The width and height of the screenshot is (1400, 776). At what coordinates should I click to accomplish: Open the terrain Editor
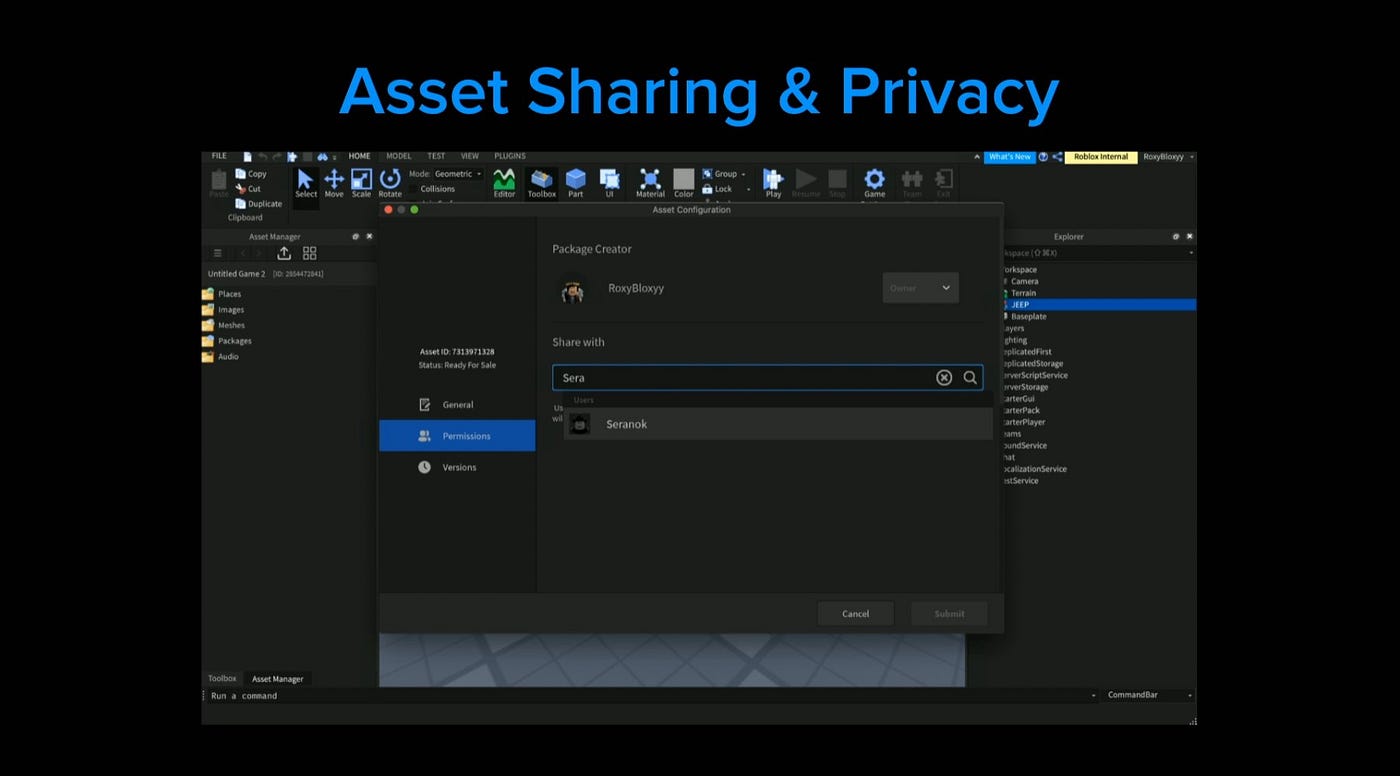click(x=504, y=183)
